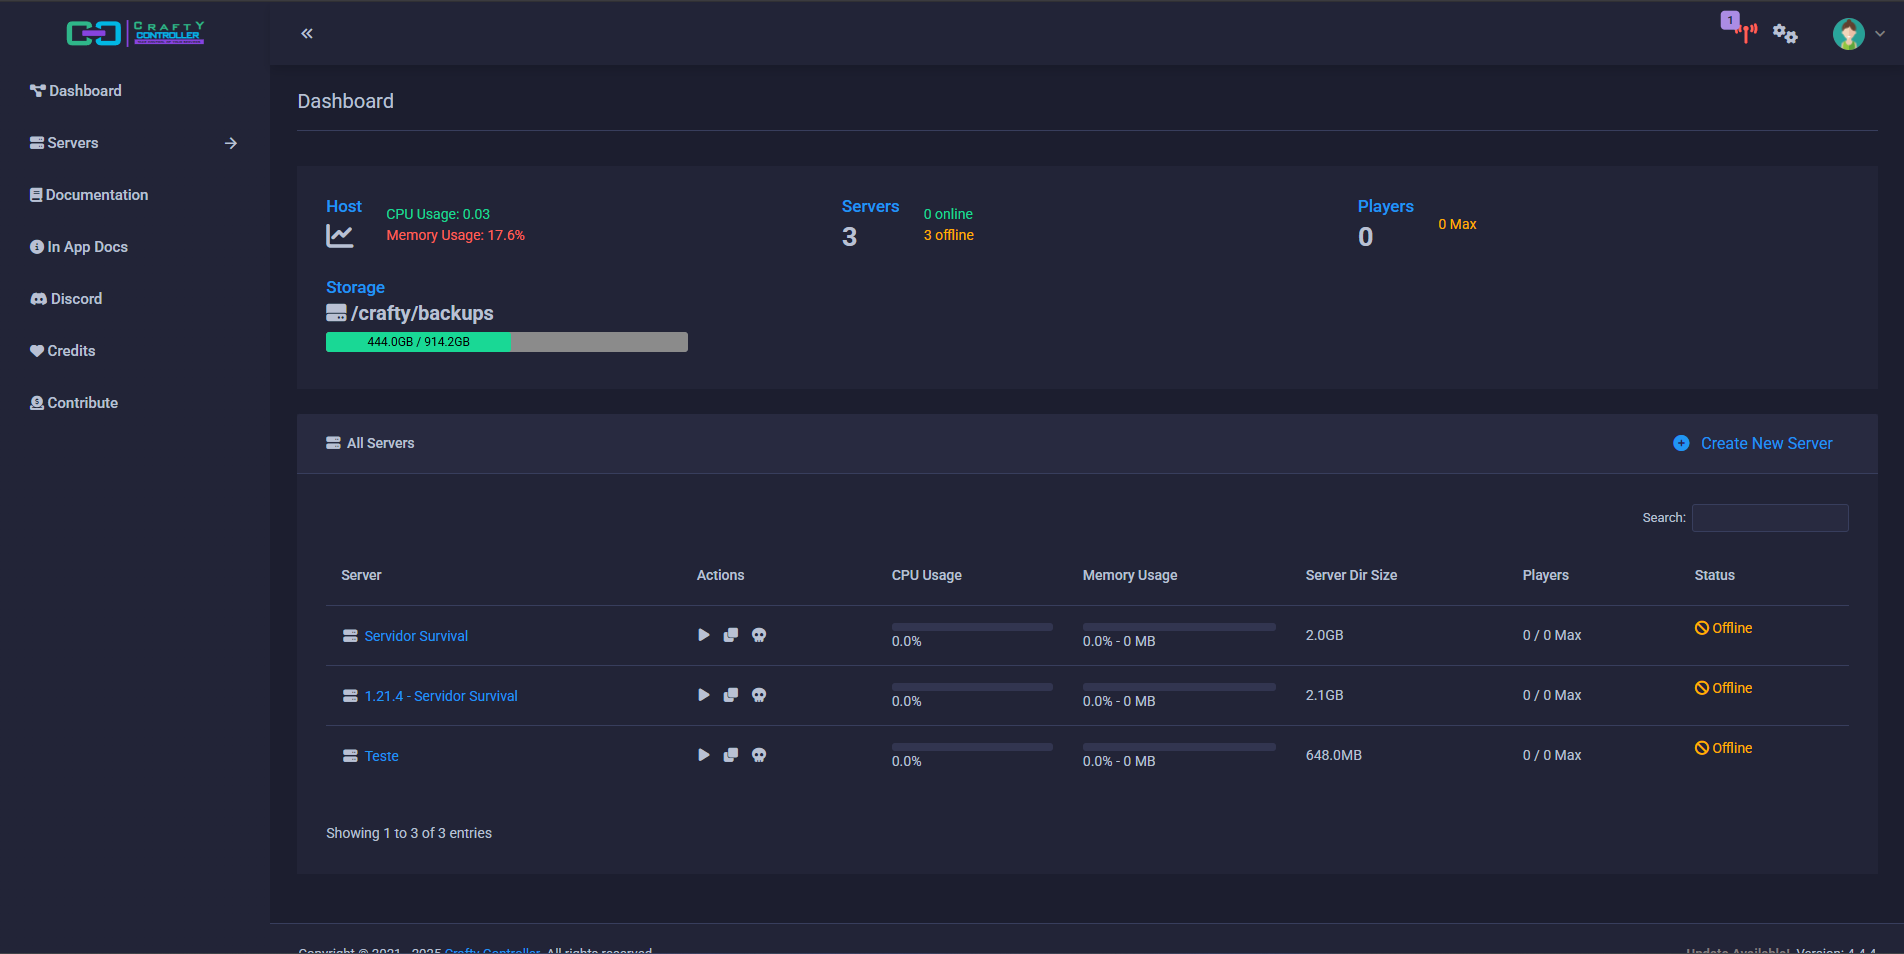Click Teste memory usage bar
This screenshot has height=954, width=1904.
pyautogui.click(x=1179, y=747)
